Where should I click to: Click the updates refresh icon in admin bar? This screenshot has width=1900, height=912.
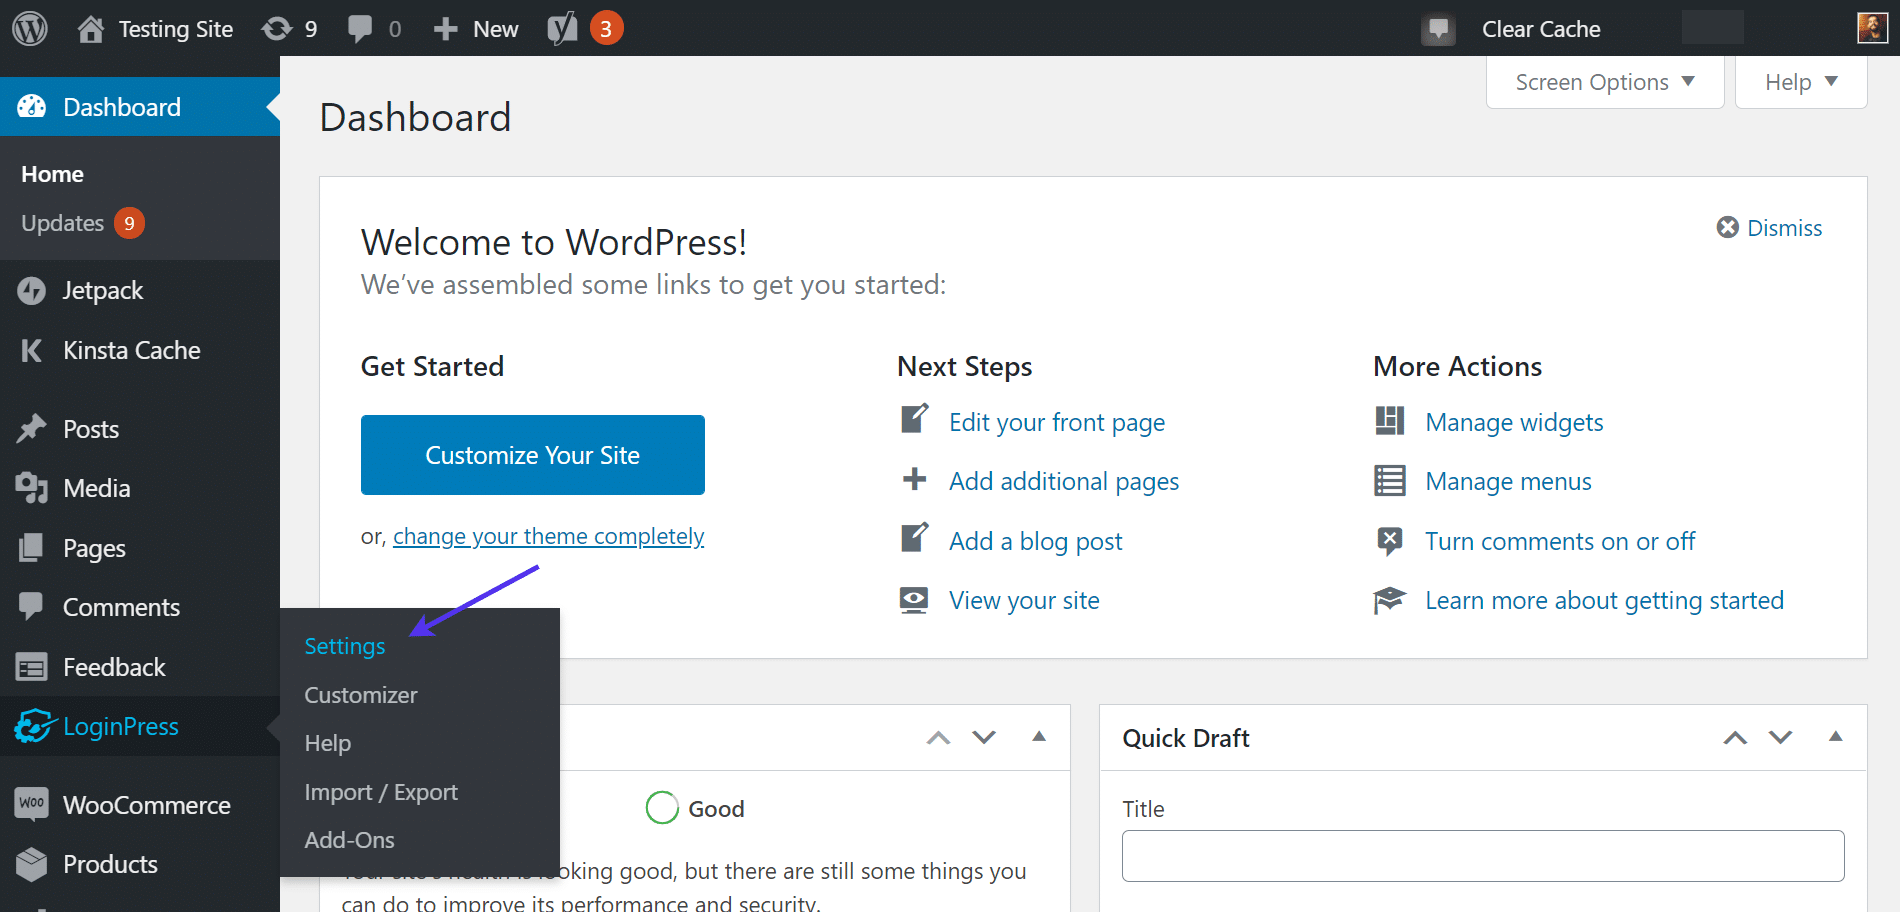point(275,27)
